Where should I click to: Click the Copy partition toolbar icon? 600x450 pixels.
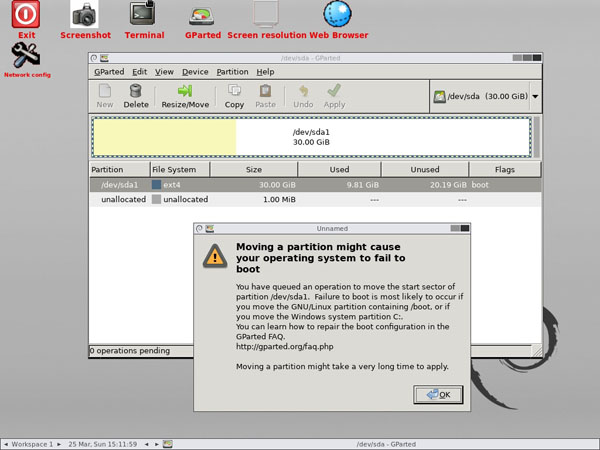pos(234,96)
